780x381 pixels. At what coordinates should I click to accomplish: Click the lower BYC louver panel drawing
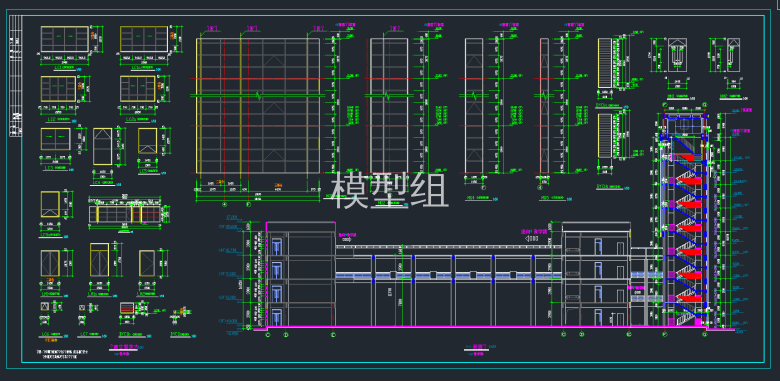click(x=605, y=136)
